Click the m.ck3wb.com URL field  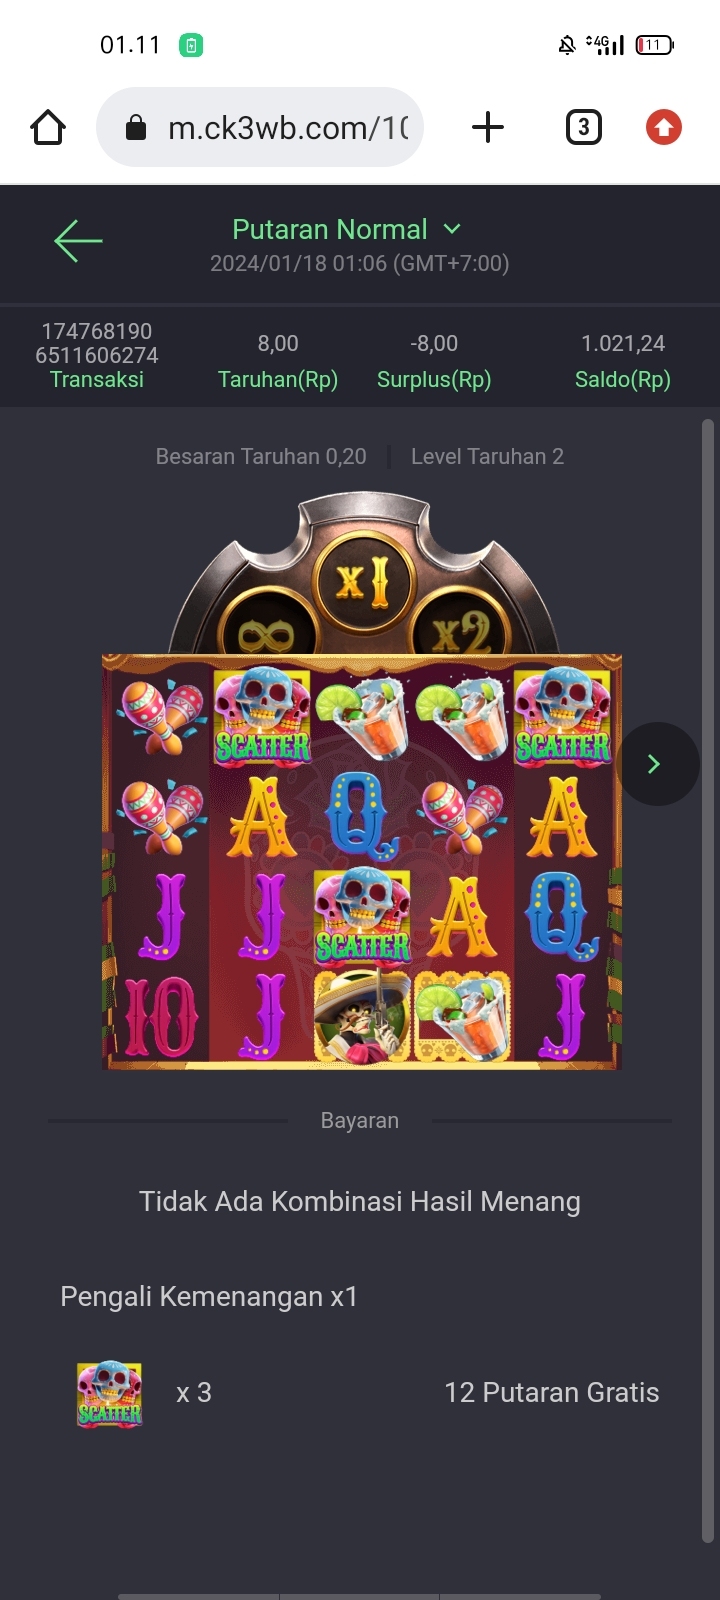[260, 127]
